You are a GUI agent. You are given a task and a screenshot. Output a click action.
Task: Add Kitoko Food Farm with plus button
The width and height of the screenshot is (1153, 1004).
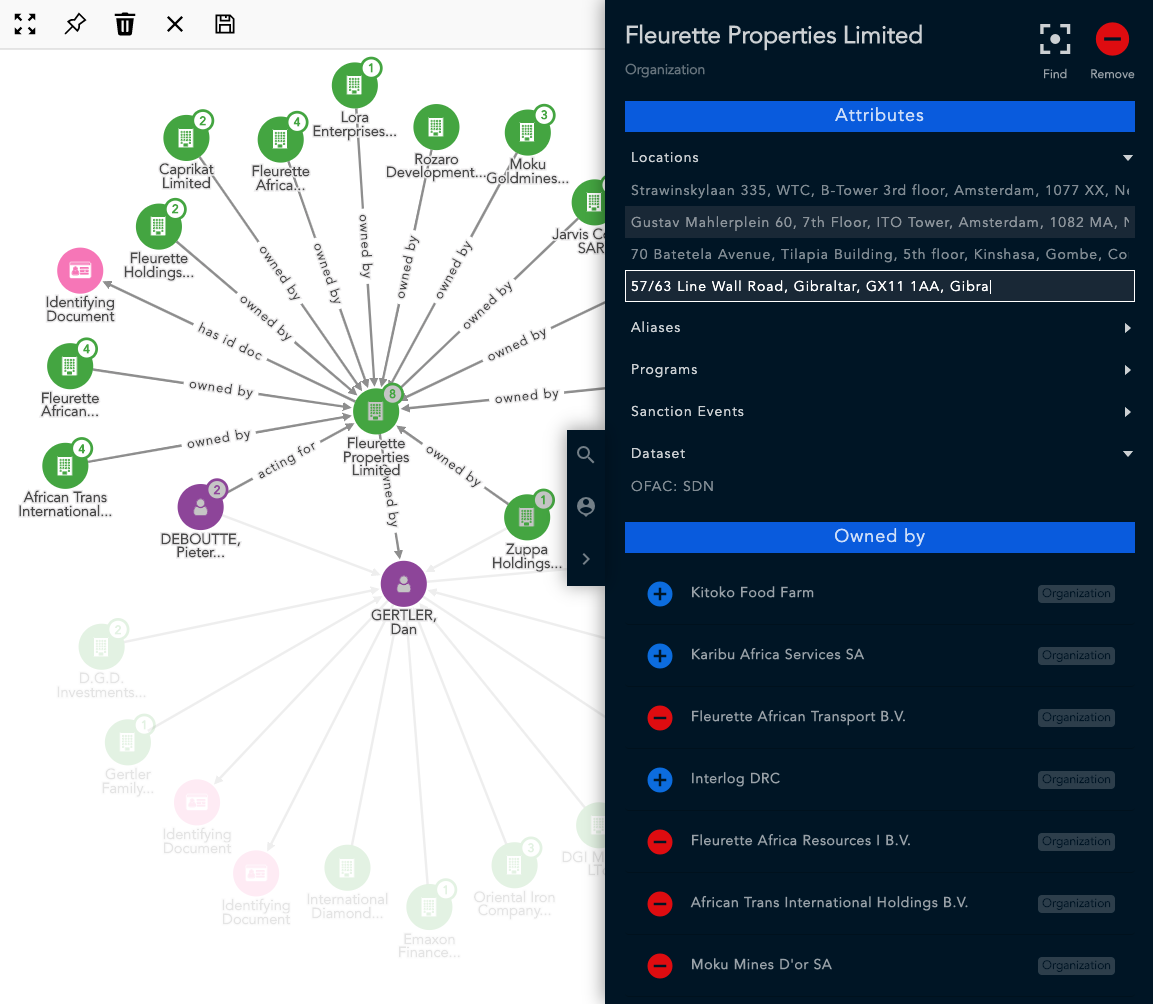[x=660, y=594]
